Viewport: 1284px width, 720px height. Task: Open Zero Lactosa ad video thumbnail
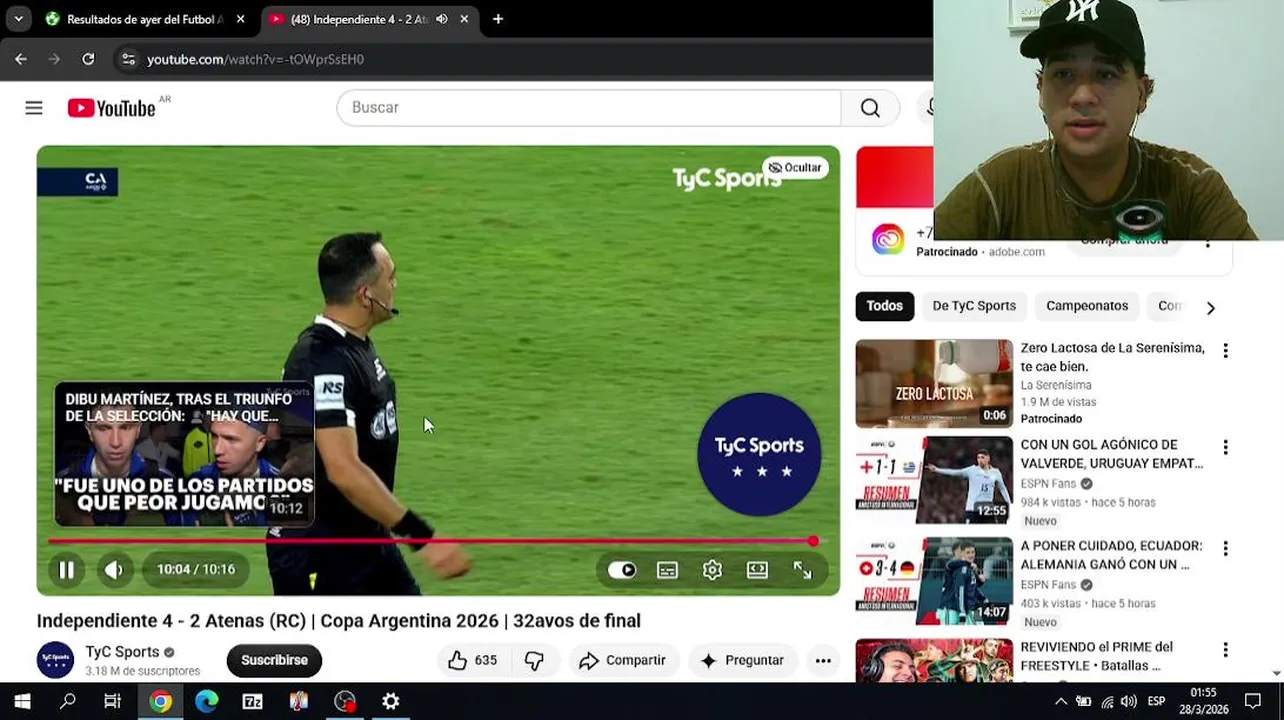[934, 384]
